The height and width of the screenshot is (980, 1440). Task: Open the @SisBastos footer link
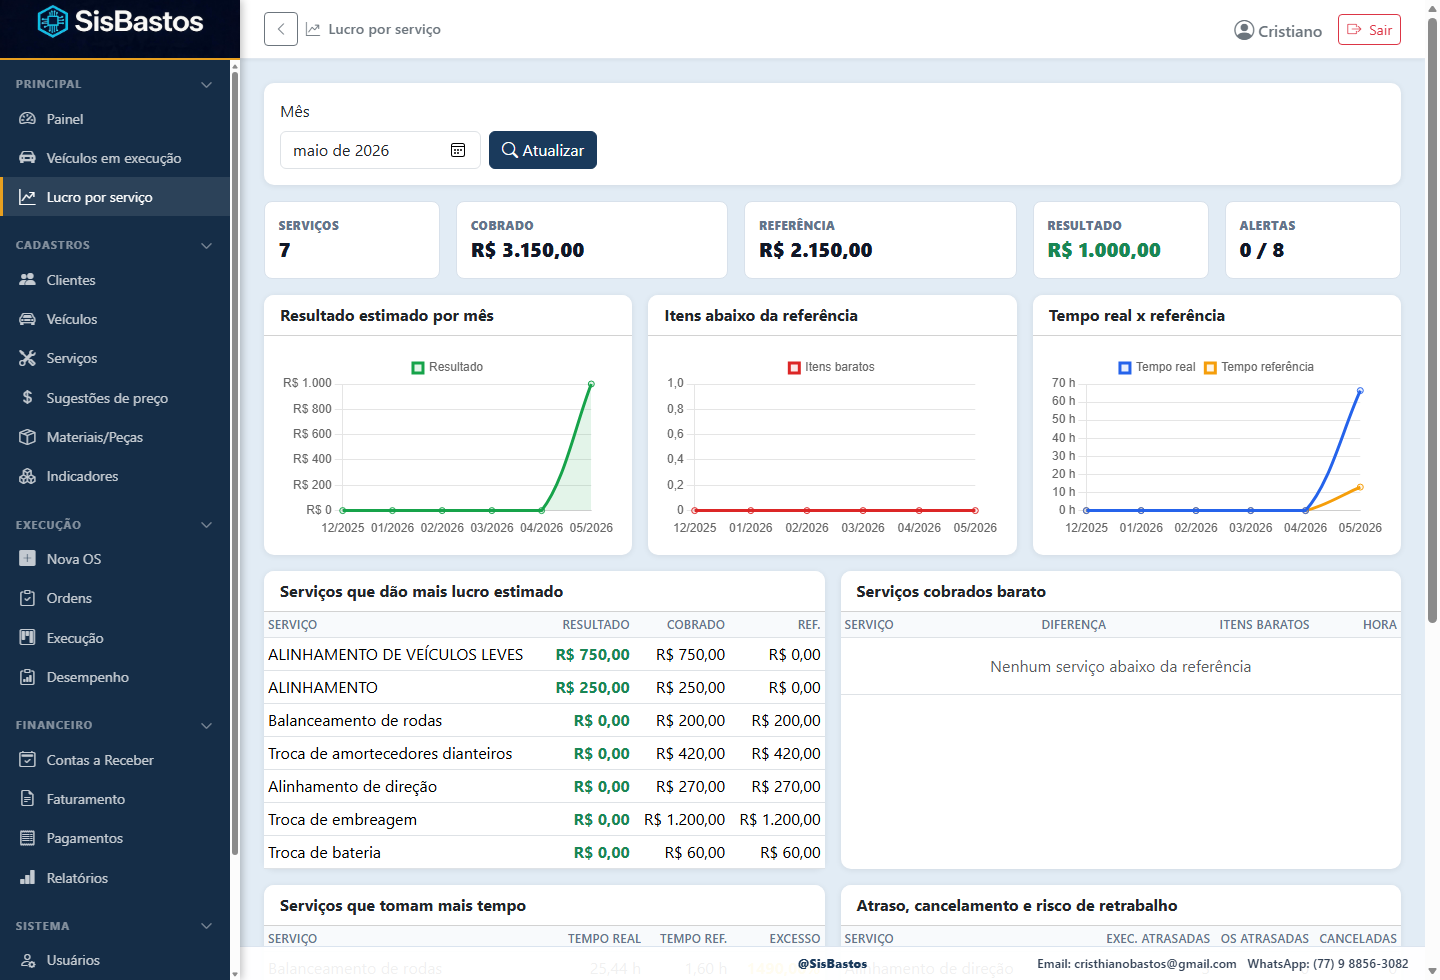click(x=832, y=964)
